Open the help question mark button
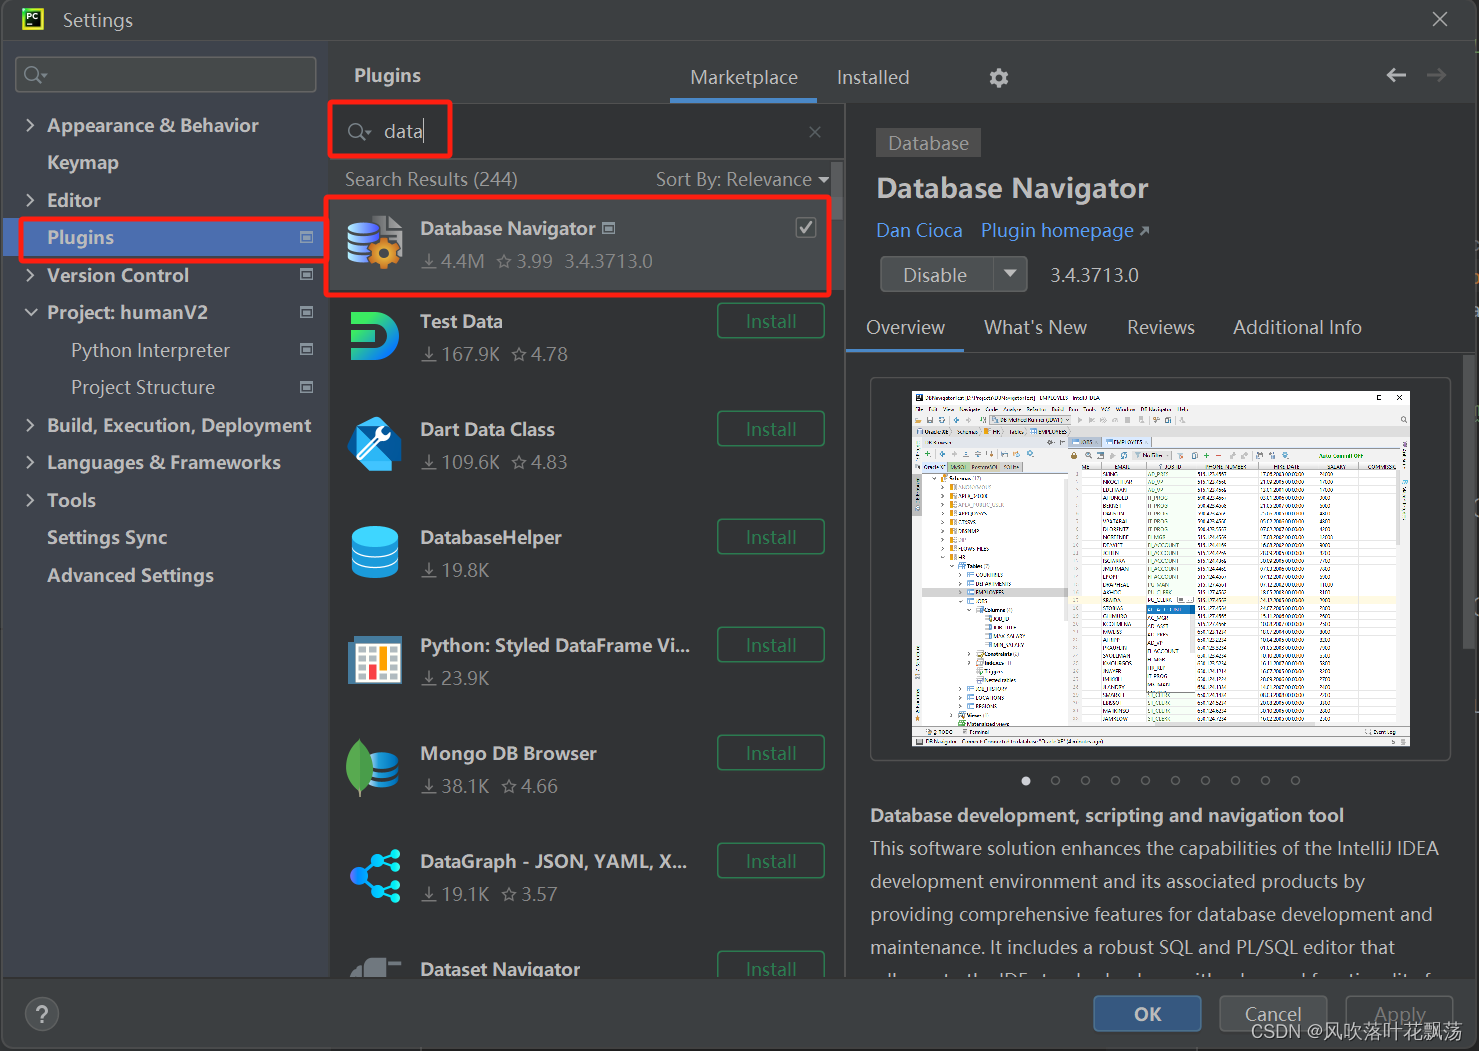Viewport: 1479px width, 1051px height. [41, 1015]
